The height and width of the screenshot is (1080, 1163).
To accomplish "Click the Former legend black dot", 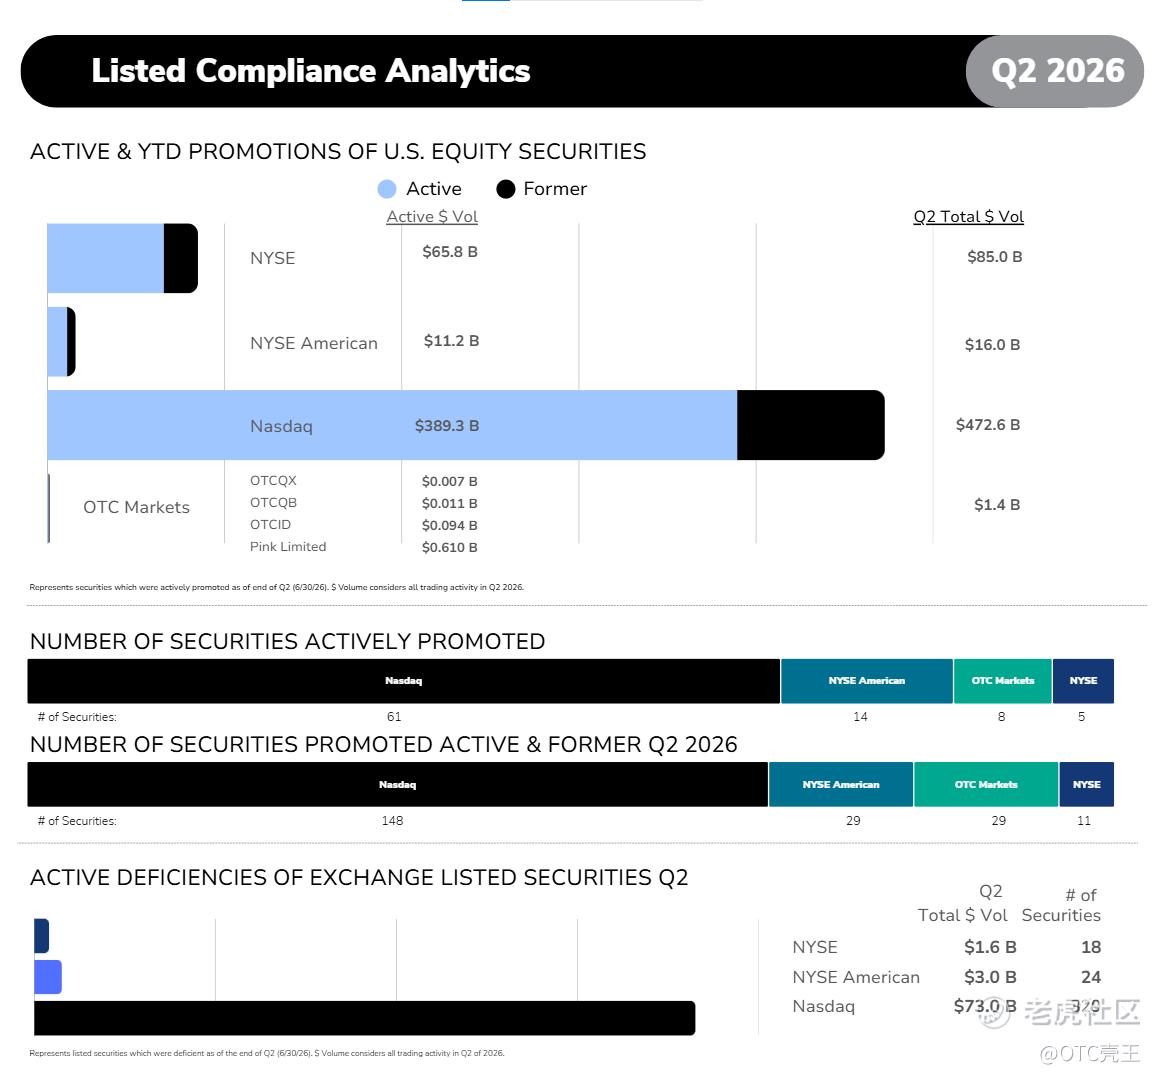I will 506,189.
